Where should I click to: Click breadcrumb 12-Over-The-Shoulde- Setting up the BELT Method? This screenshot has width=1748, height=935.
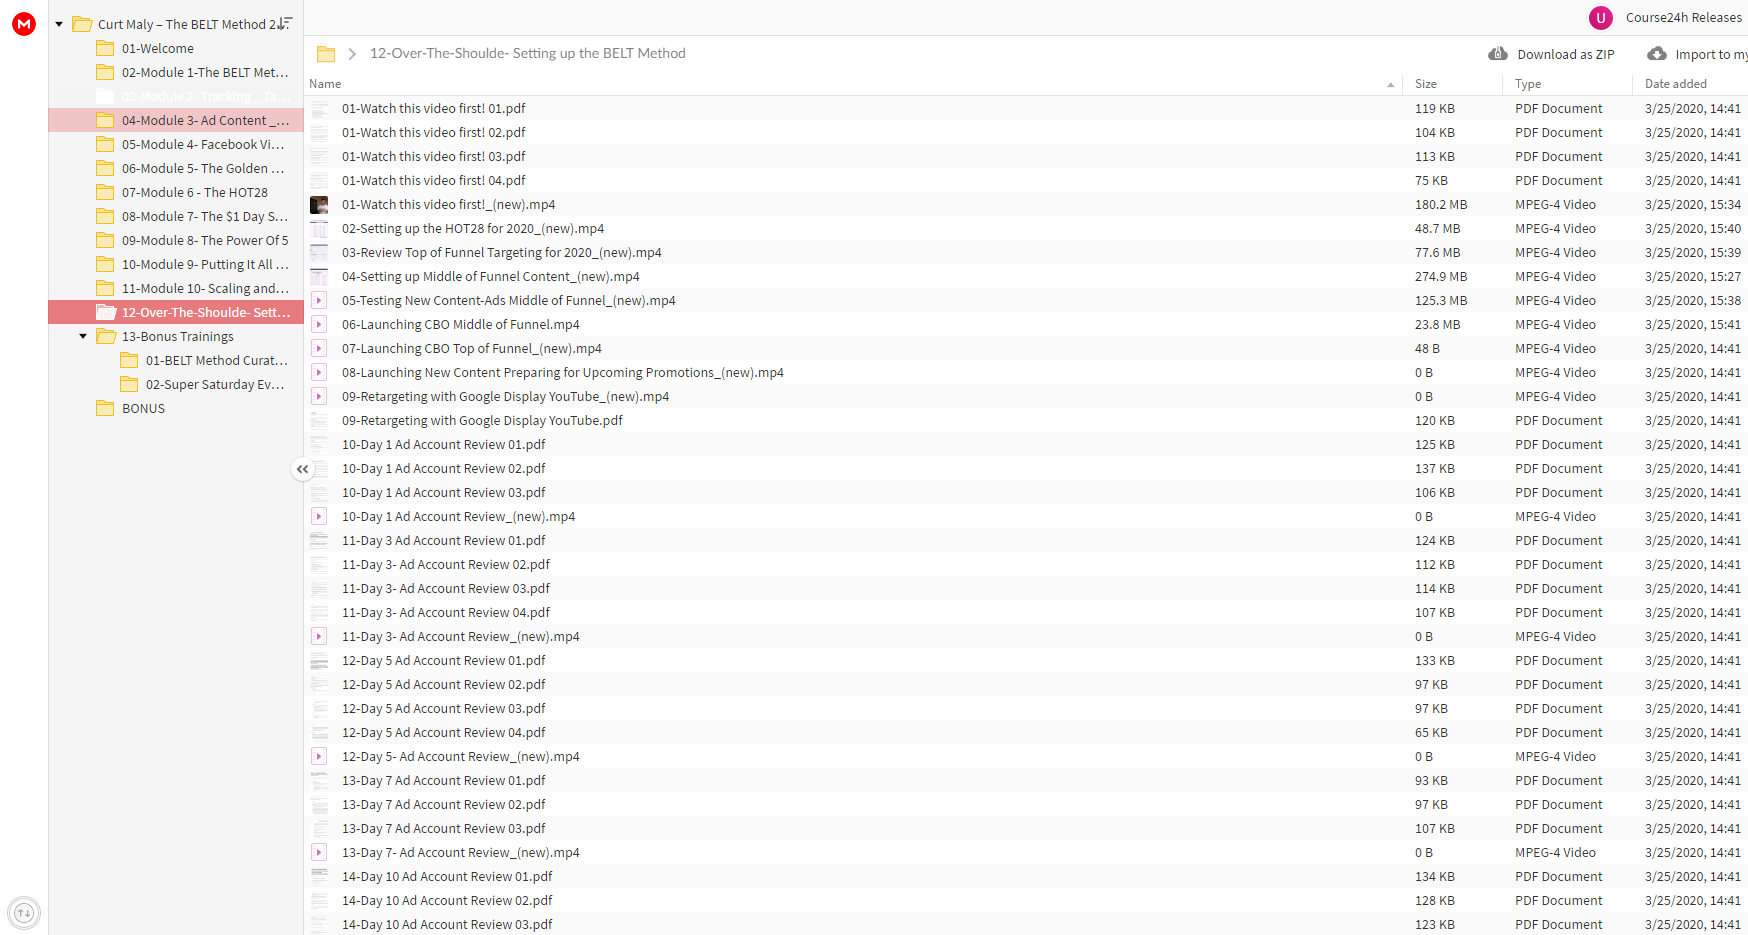(528, 54)
